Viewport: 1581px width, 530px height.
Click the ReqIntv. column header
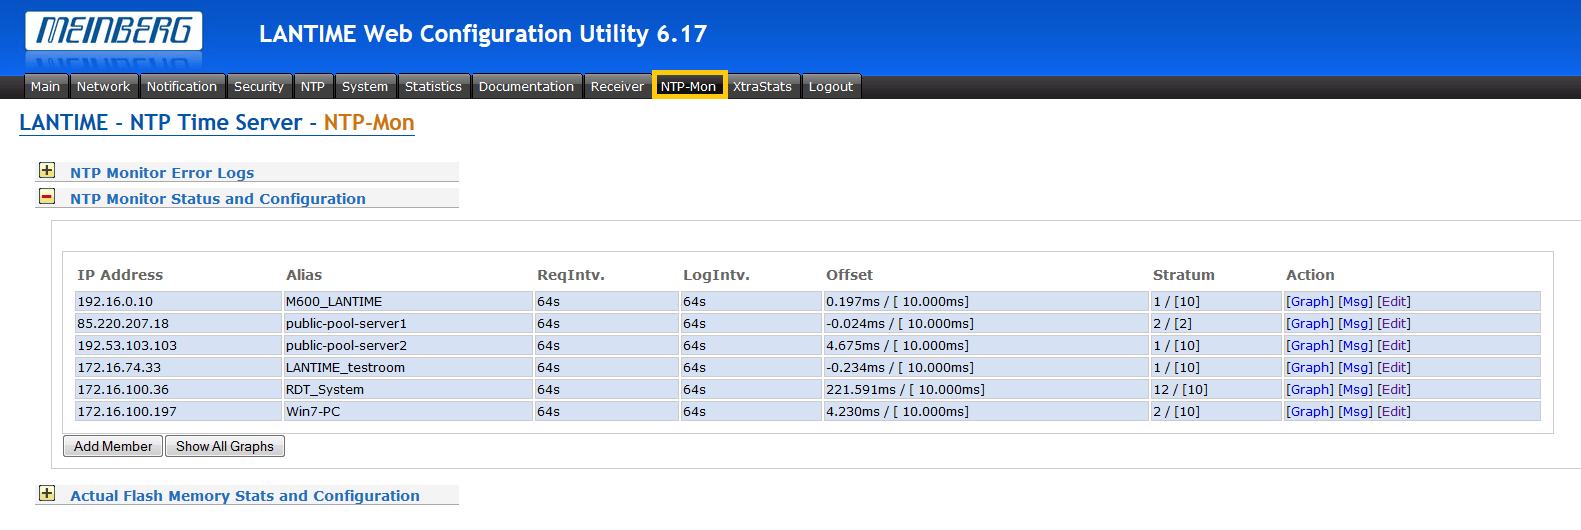(x=571, y=275)
